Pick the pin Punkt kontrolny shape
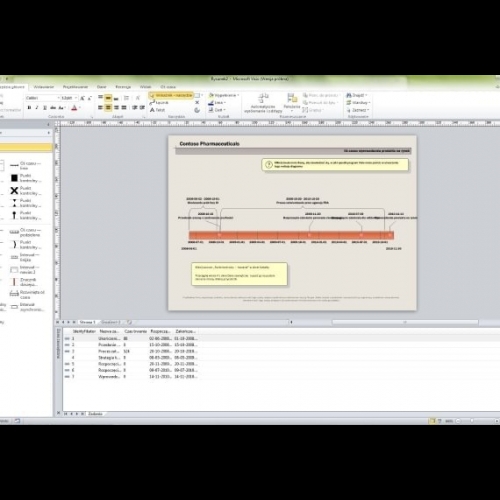Screen dimensions: 500x500 tap(25, 215)
